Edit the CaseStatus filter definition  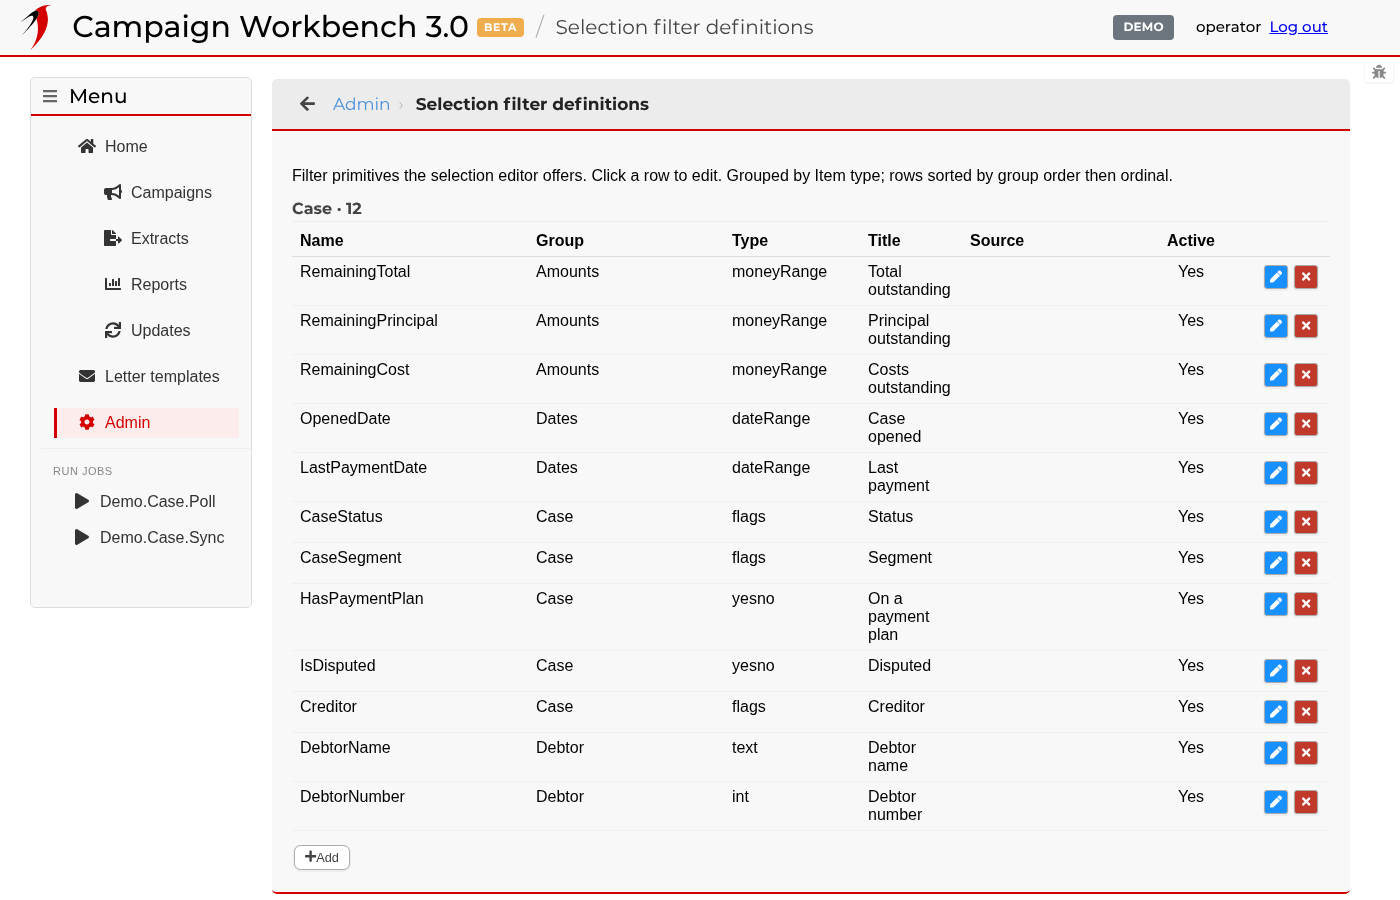(x=1276, y=522)
